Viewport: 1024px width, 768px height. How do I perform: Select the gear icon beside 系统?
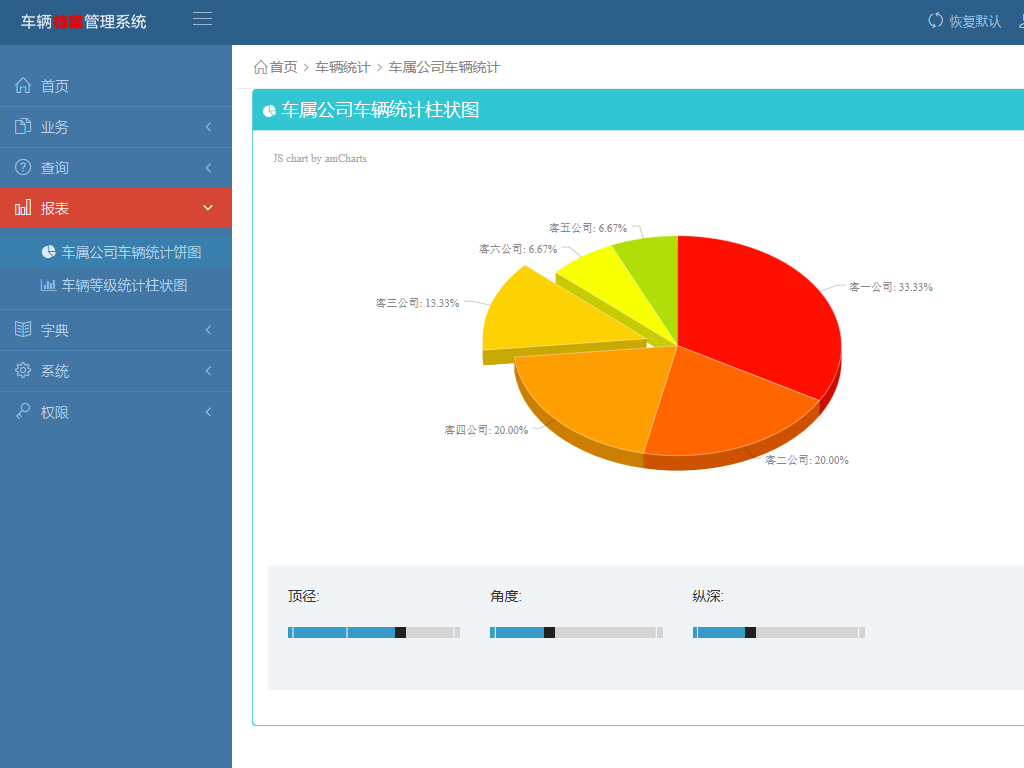pyautogui.click(x=23, y=370)
